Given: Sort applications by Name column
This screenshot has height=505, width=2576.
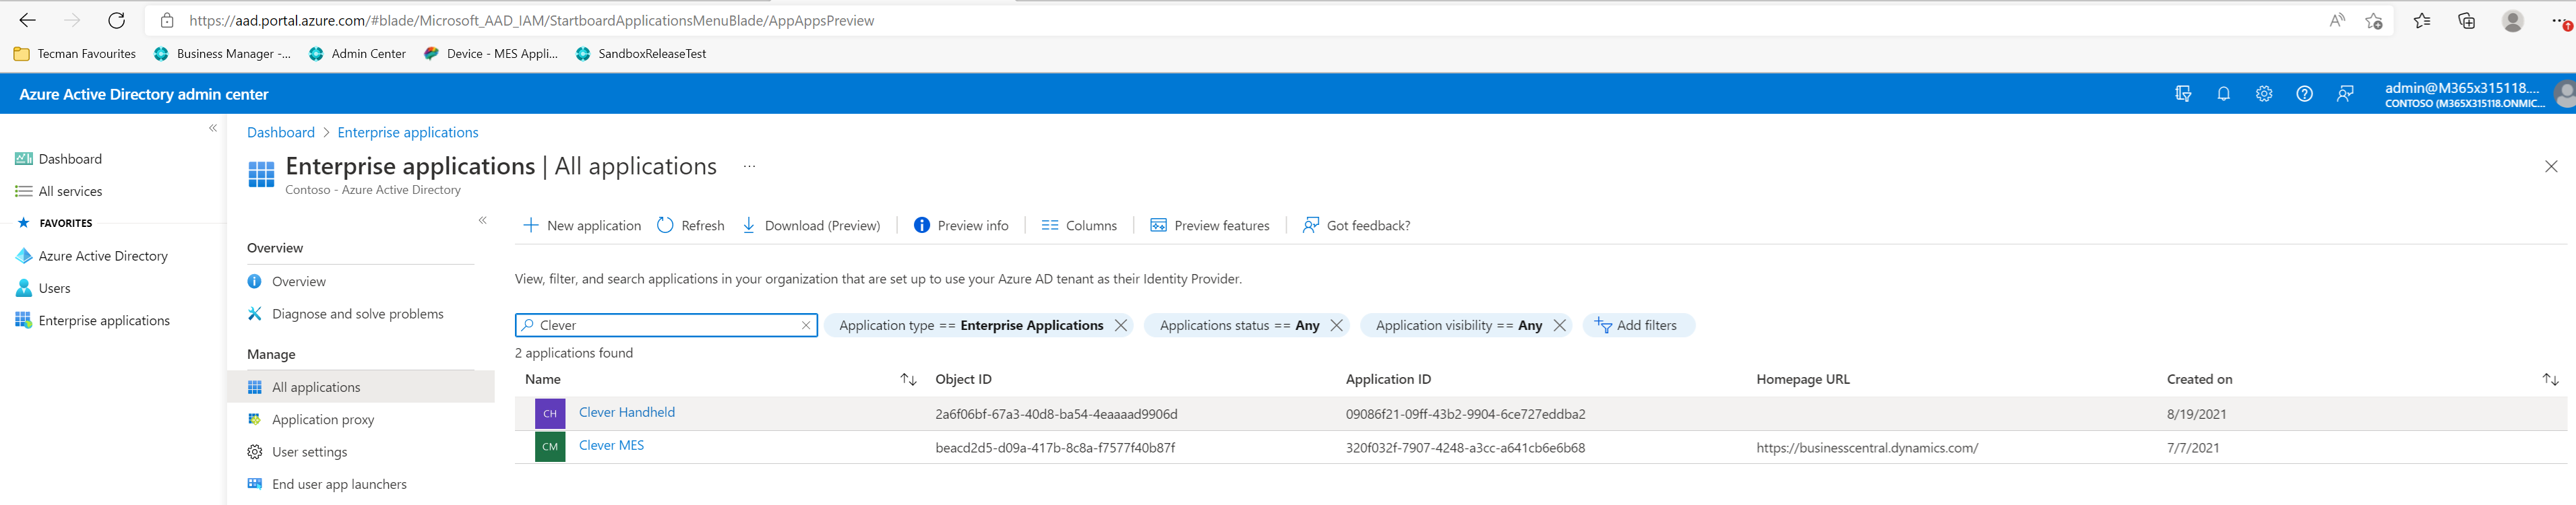Looking at the screenshot, I should [907, 379].
